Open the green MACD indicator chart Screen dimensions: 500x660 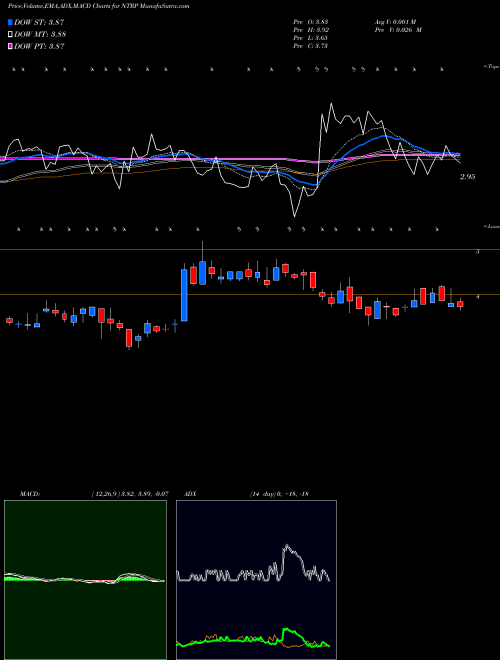click(x=85, y=580)
